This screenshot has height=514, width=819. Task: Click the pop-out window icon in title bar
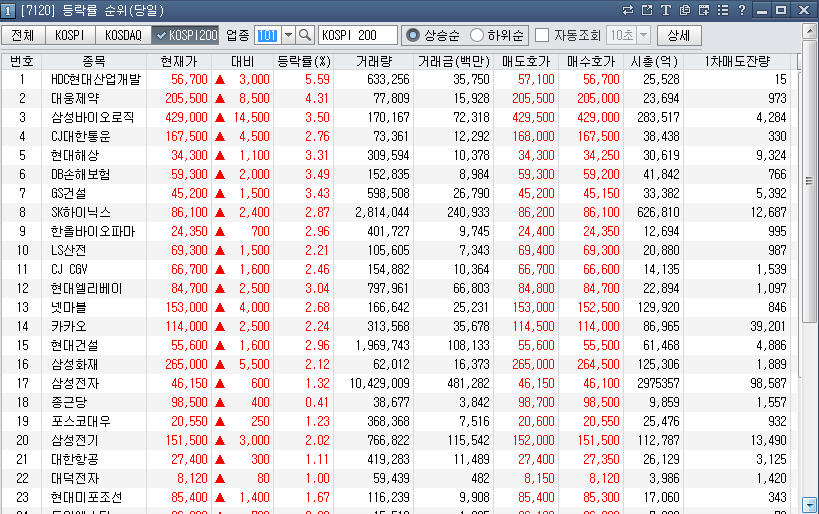pyautogui.click(x=647, y=9)
